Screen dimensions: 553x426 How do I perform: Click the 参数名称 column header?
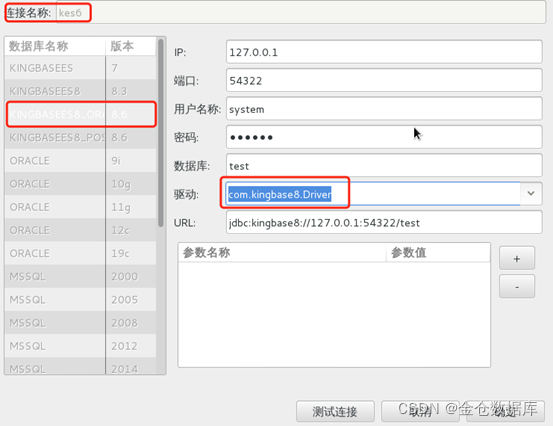(x=282, y=252)
